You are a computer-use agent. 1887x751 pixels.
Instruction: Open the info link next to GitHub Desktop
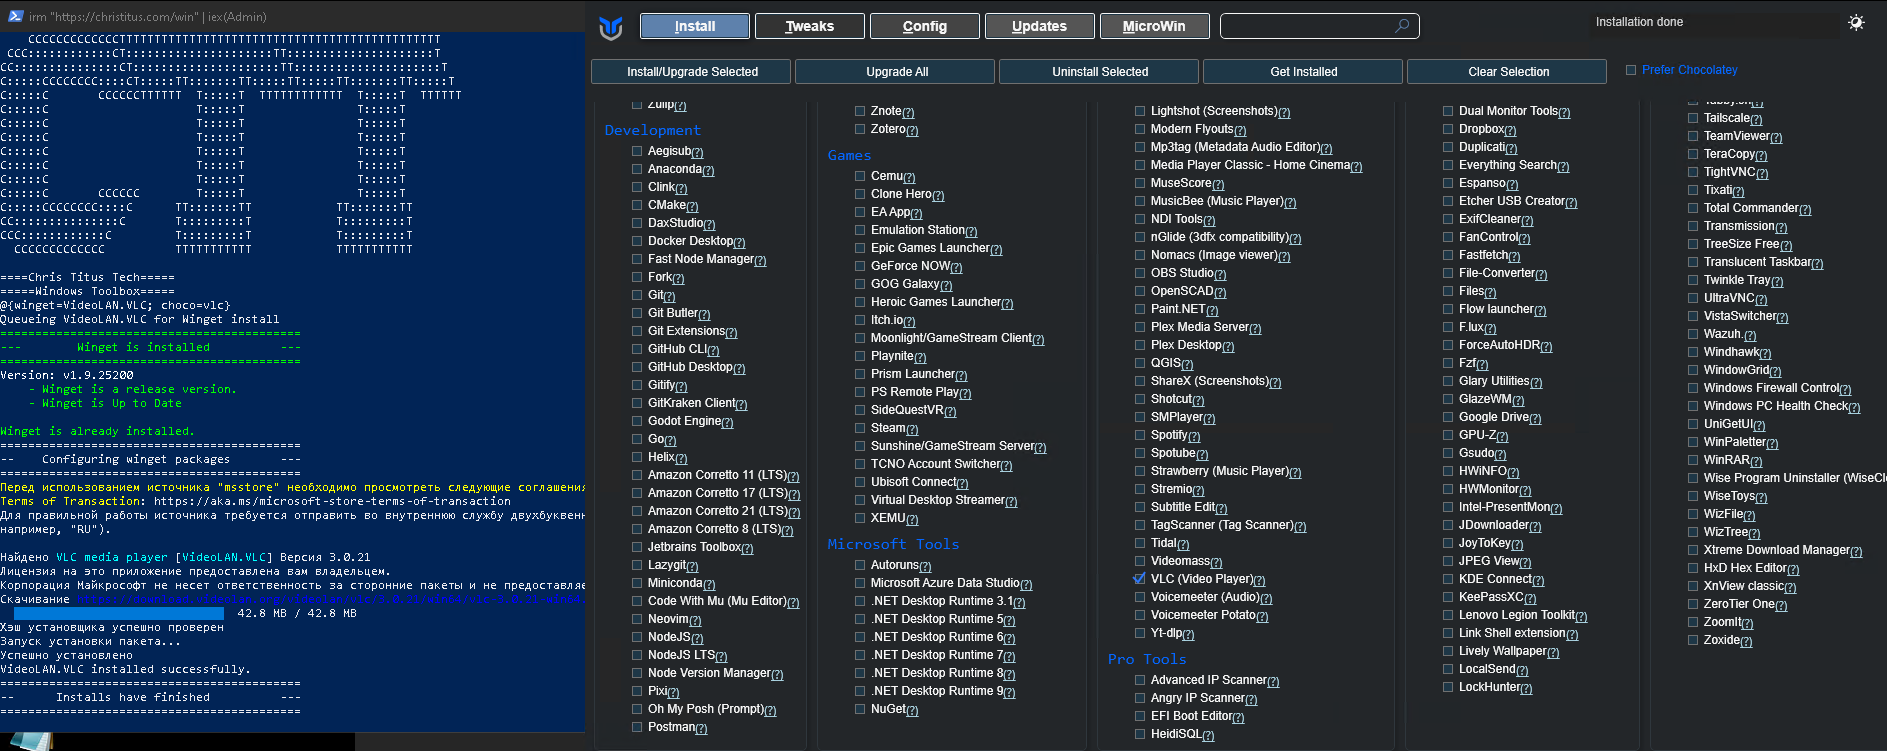point(739,369)
